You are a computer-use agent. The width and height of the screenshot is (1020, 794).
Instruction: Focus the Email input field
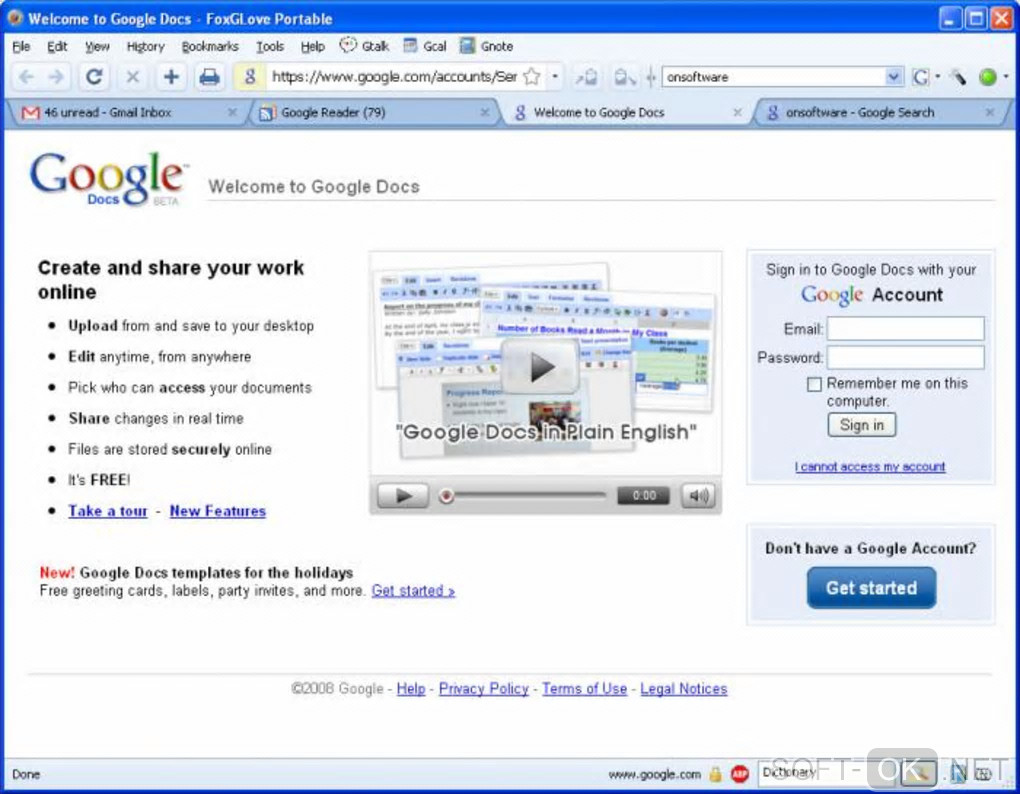coord(906,328)
